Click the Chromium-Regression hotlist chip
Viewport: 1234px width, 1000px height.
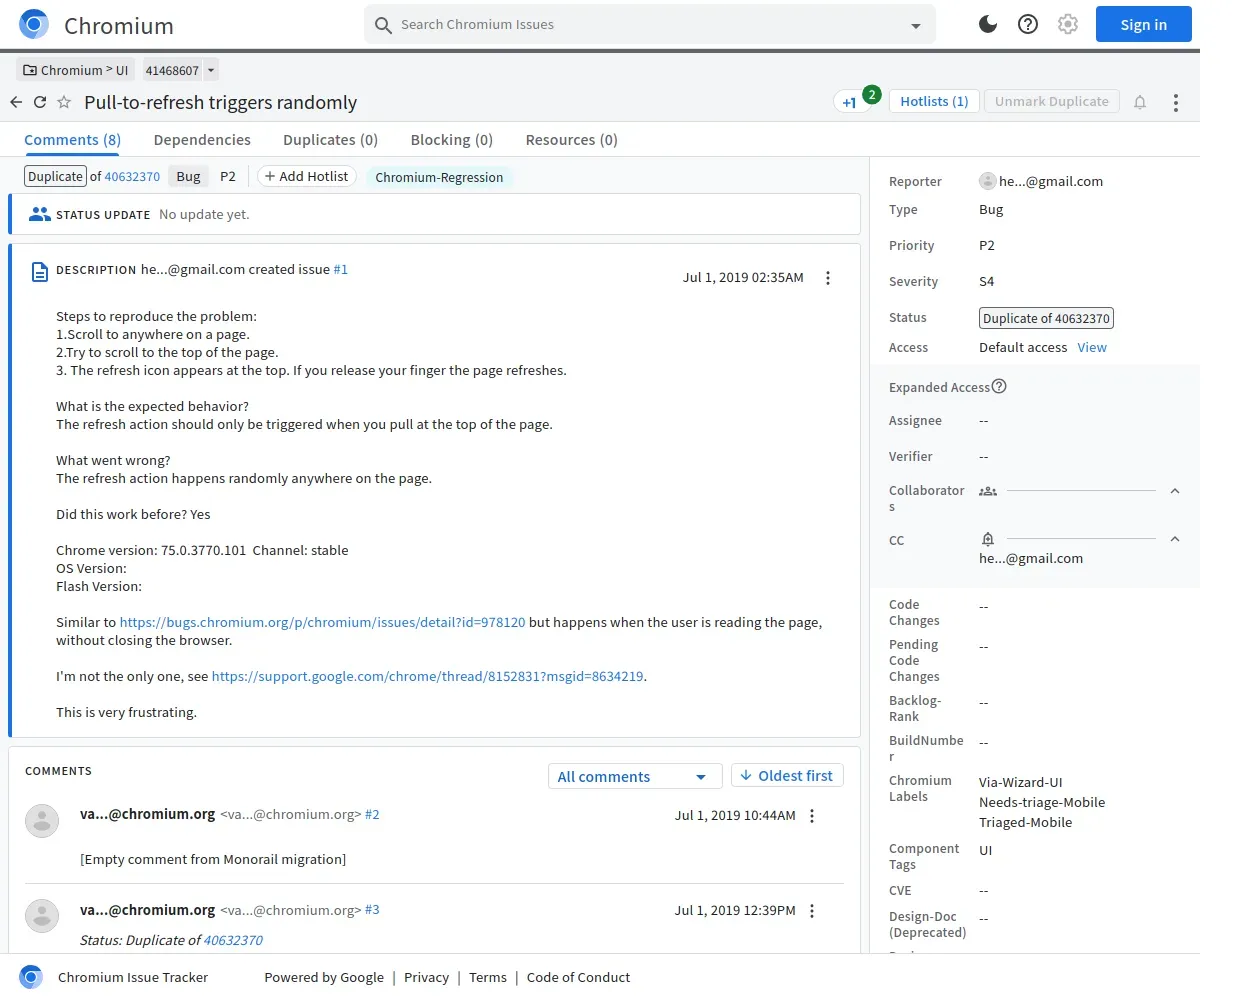(x=439, y=177)
